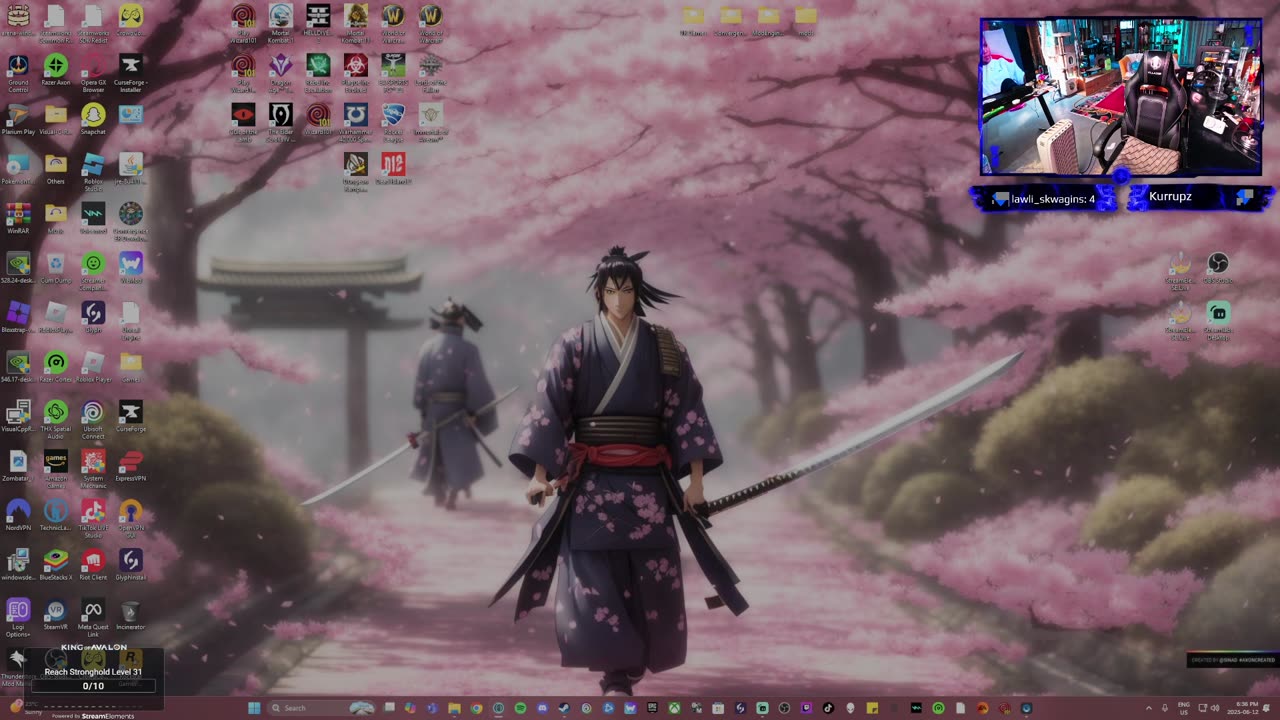Launch BlueStacks X from desktop
This screenshot has height=720, width=1280.
(56, 564)
